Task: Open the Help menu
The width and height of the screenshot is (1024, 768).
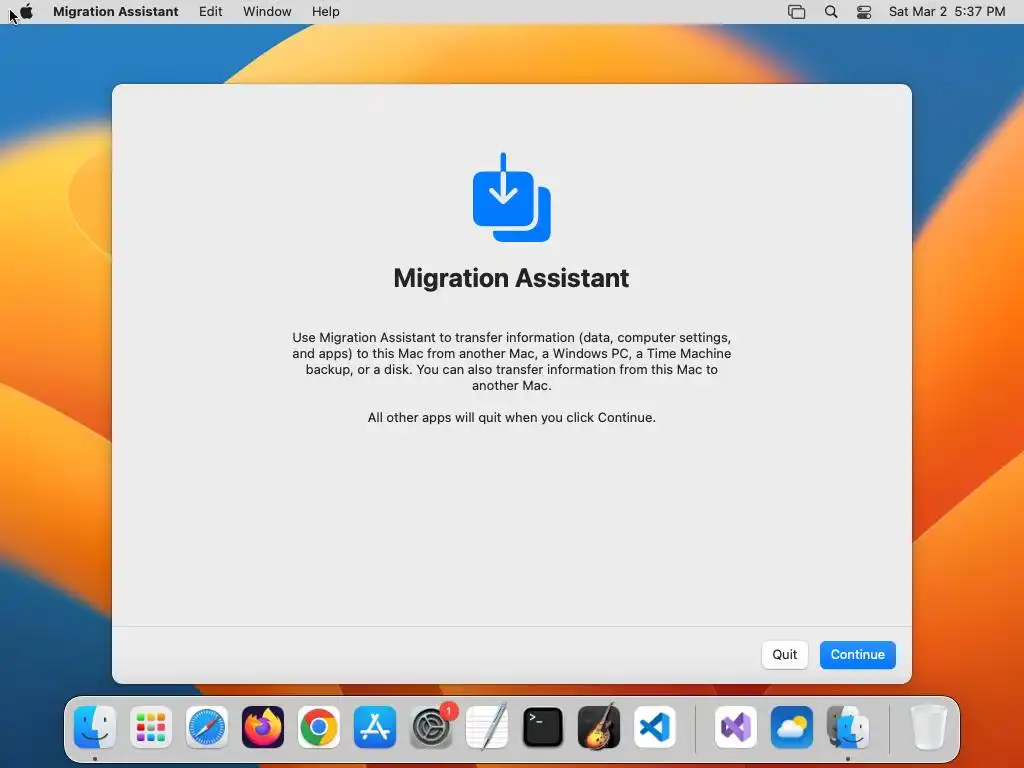Action: (325, 12)
